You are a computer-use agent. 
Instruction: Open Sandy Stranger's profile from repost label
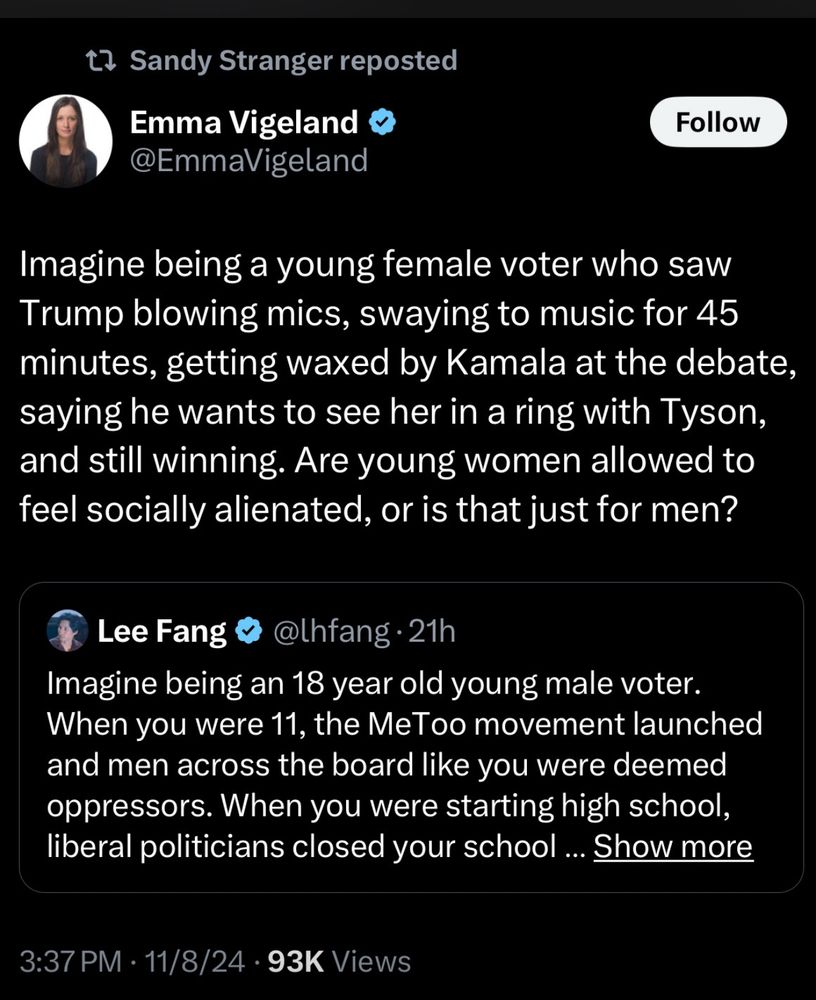(x=232, y=61)
